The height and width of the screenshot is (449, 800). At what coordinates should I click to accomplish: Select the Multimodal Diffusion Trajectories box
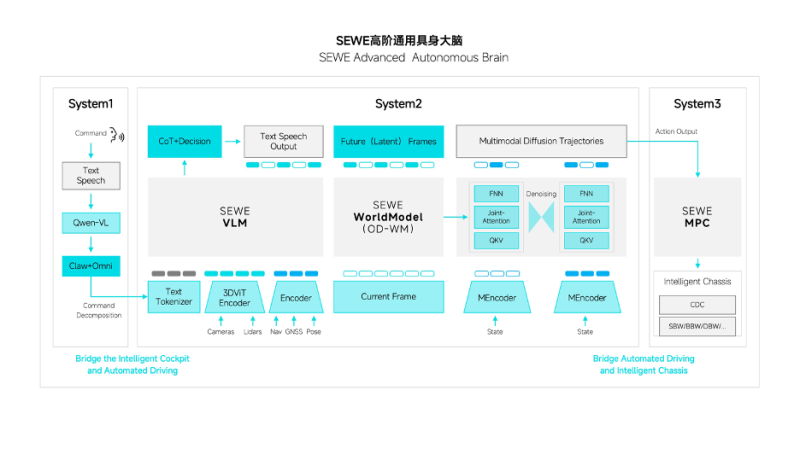pos(541,141)
